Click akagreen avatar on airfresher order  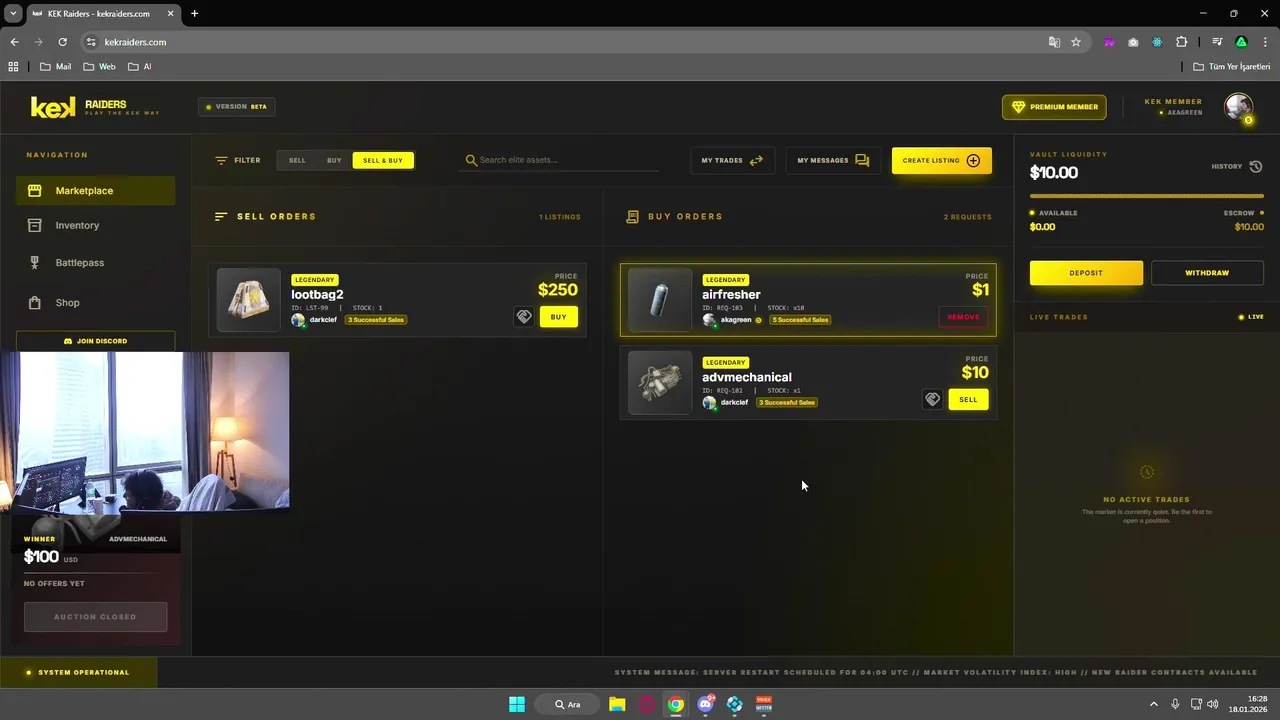[x=709, y=320]
